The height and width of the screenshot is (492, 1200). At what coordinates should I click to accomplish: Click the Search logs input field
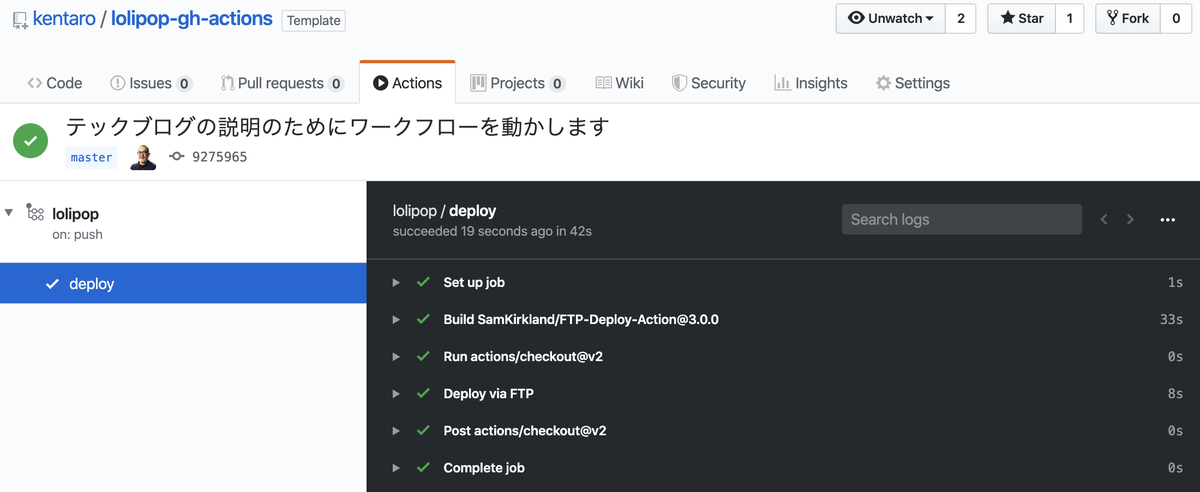(962, 219)
